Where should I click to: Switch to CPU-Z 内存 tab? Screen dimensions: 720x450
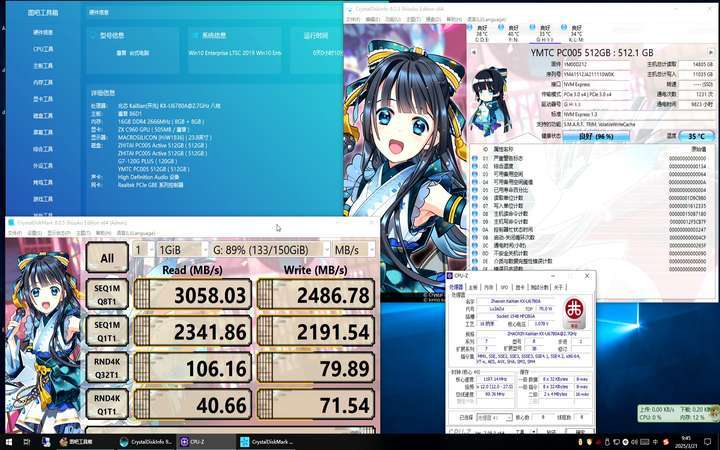click(x=488, y=287)
